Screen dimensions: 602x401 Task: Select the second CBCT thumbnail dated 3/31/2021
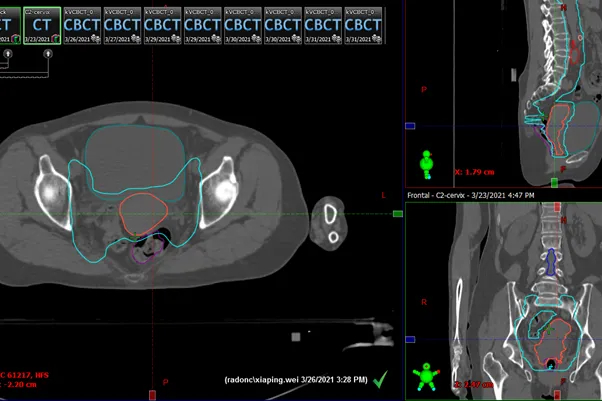pyautogui.click(x=363, y=25)
